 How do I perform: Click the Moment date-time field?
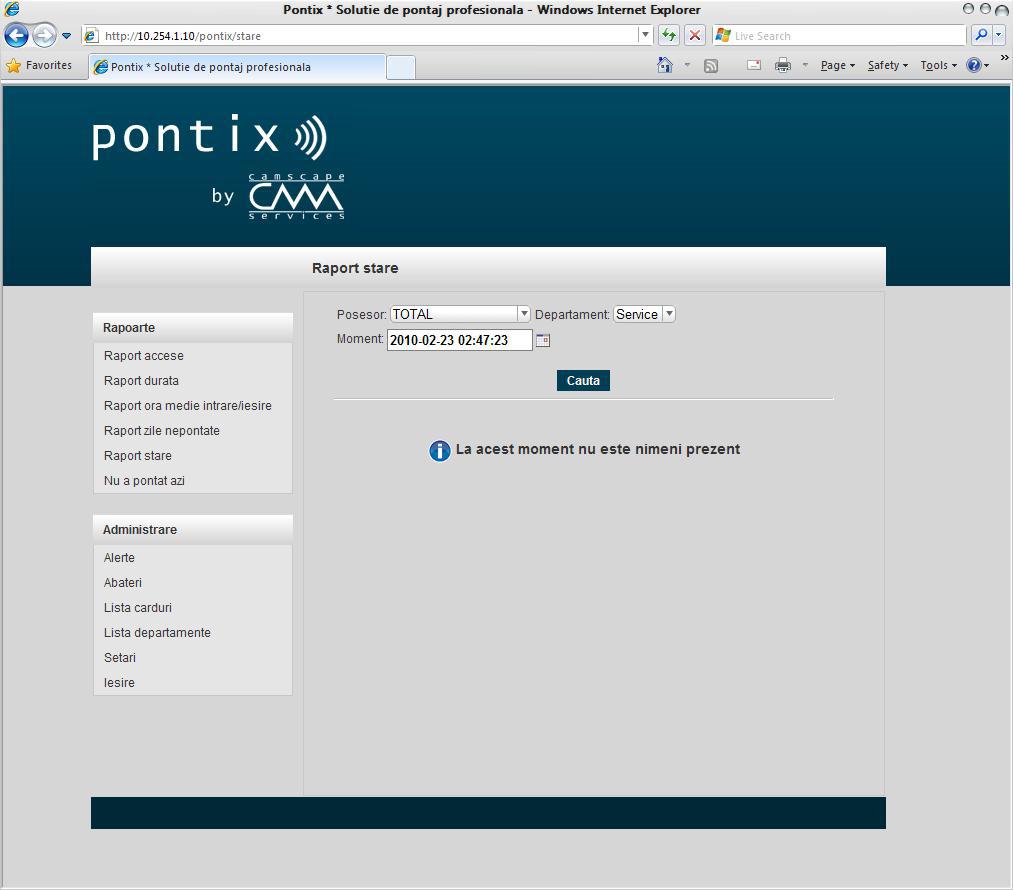[x=459, y=340]
